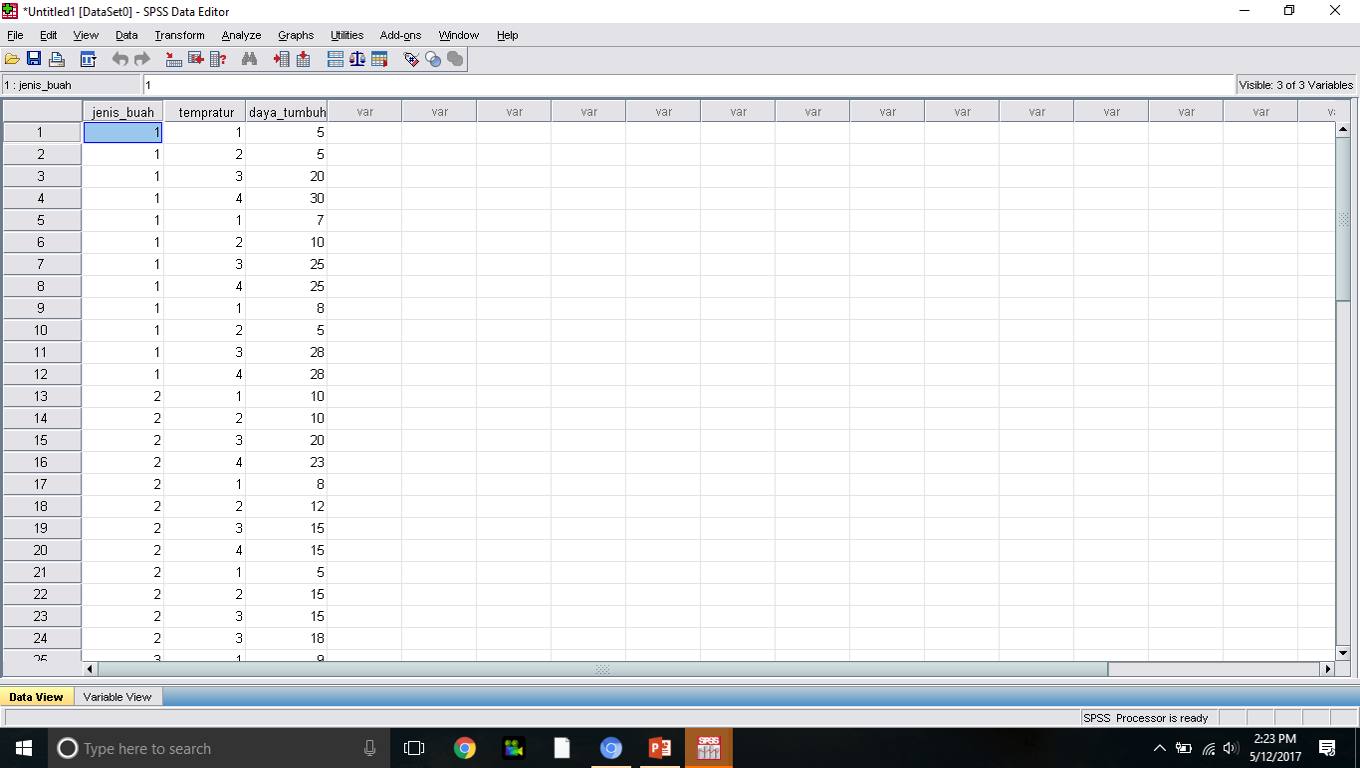
Task: Click the Insert Cases toolbar icon
Action: pos(281,60)
